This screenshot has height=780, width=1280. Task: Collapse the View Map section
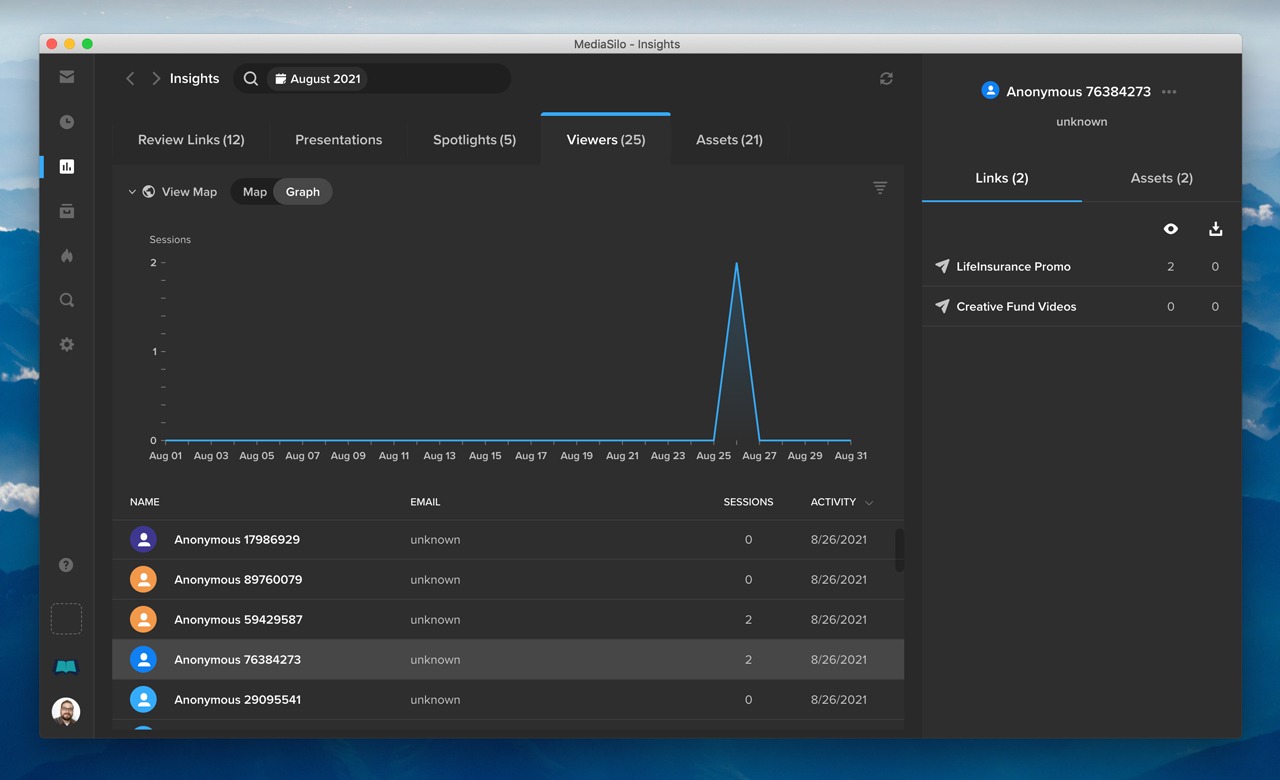pyautogui.click(x=132, y=191)
